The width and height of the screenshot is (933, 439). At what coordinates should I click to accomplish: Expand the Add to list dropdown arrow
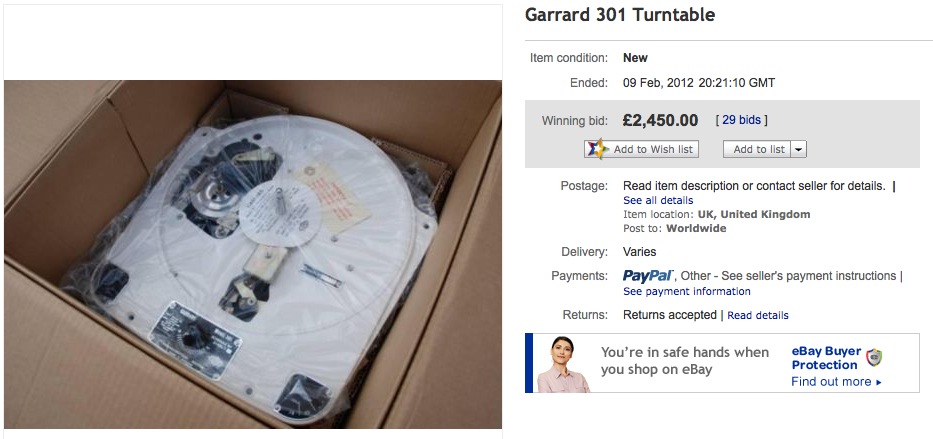[x=799, y=149]
